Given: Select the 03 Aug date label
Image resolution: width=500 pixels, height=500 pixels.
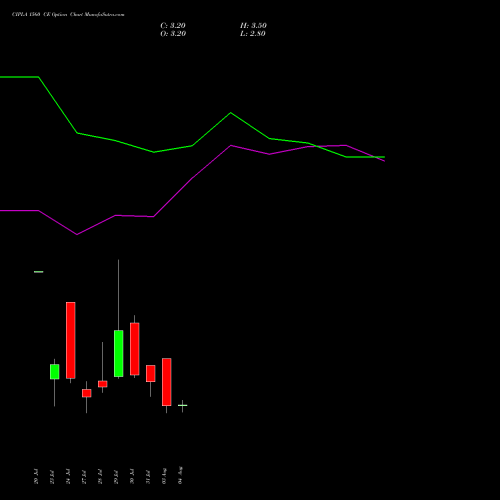Looking at the screenshot, I should tap(164, 476).
